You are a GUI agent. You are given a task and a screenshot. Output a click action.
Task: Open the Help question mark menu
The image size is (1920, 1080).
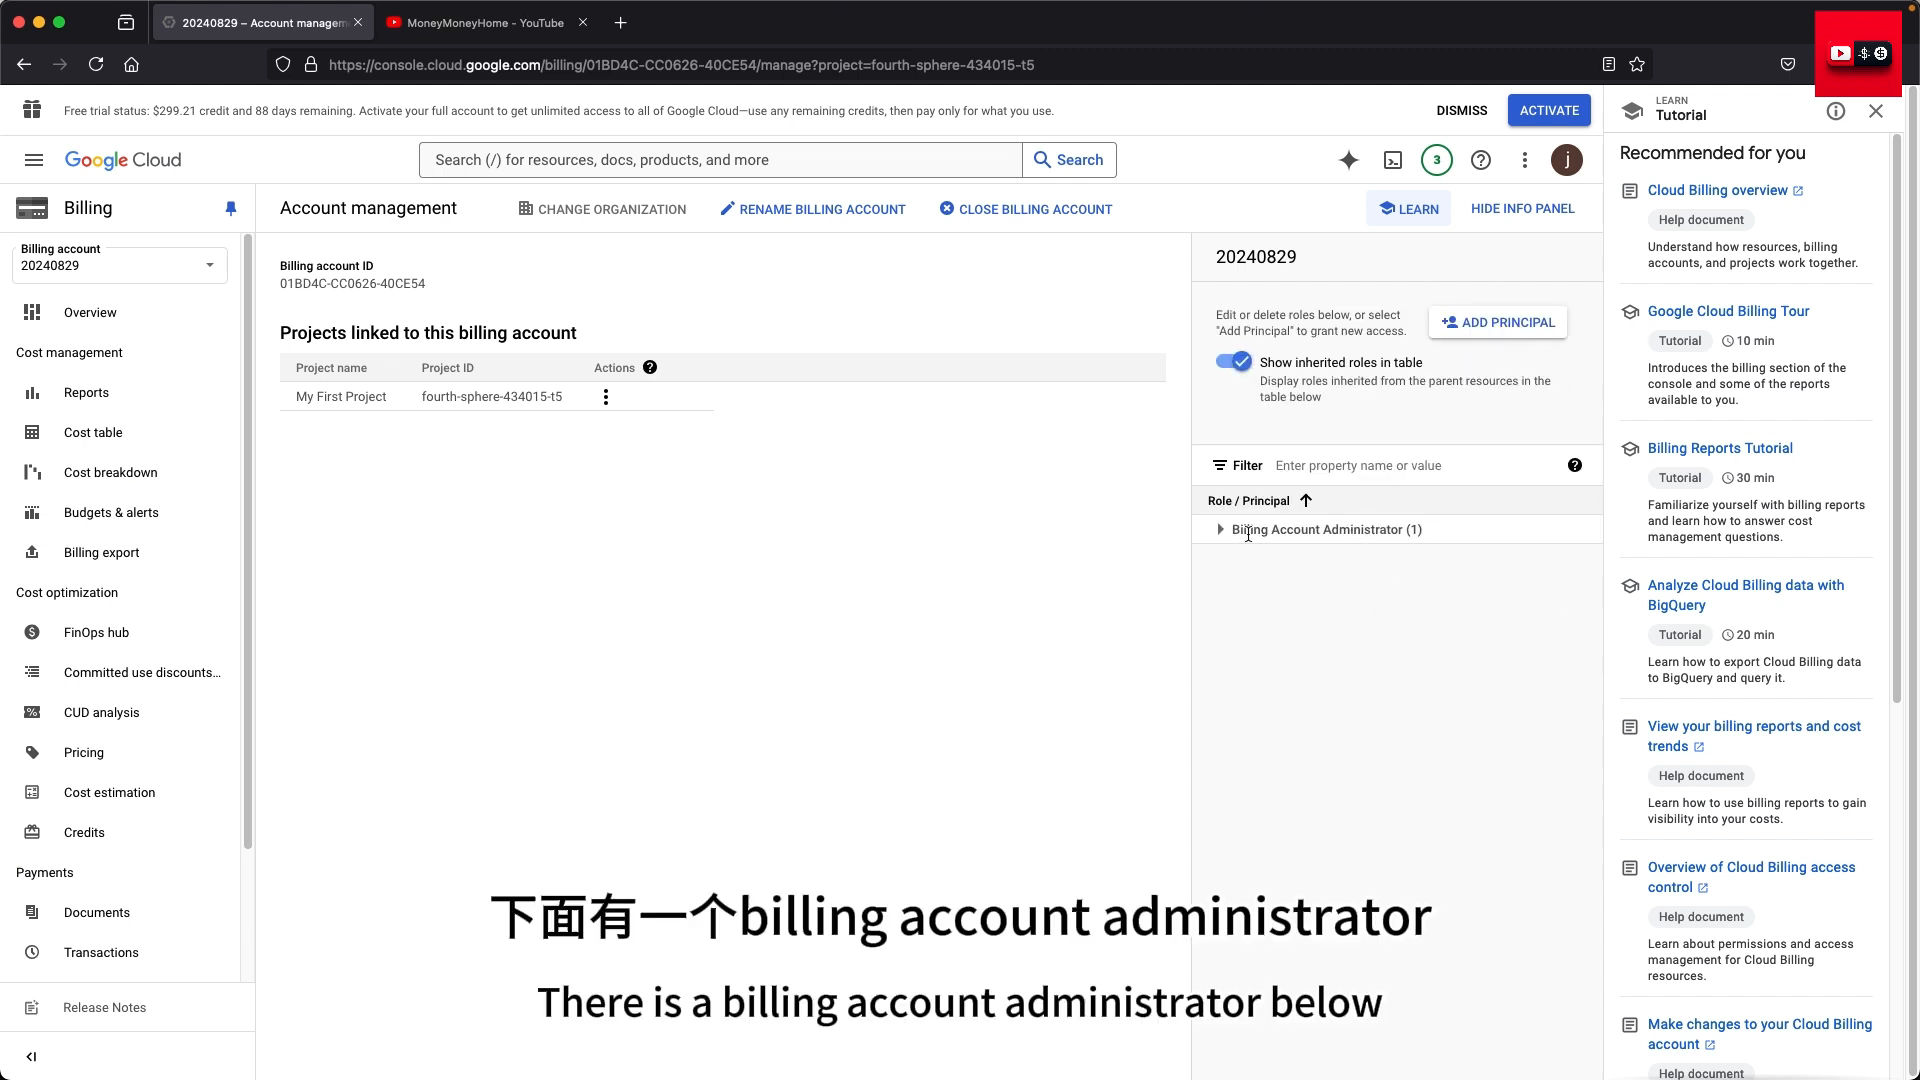click(1481, 160)
